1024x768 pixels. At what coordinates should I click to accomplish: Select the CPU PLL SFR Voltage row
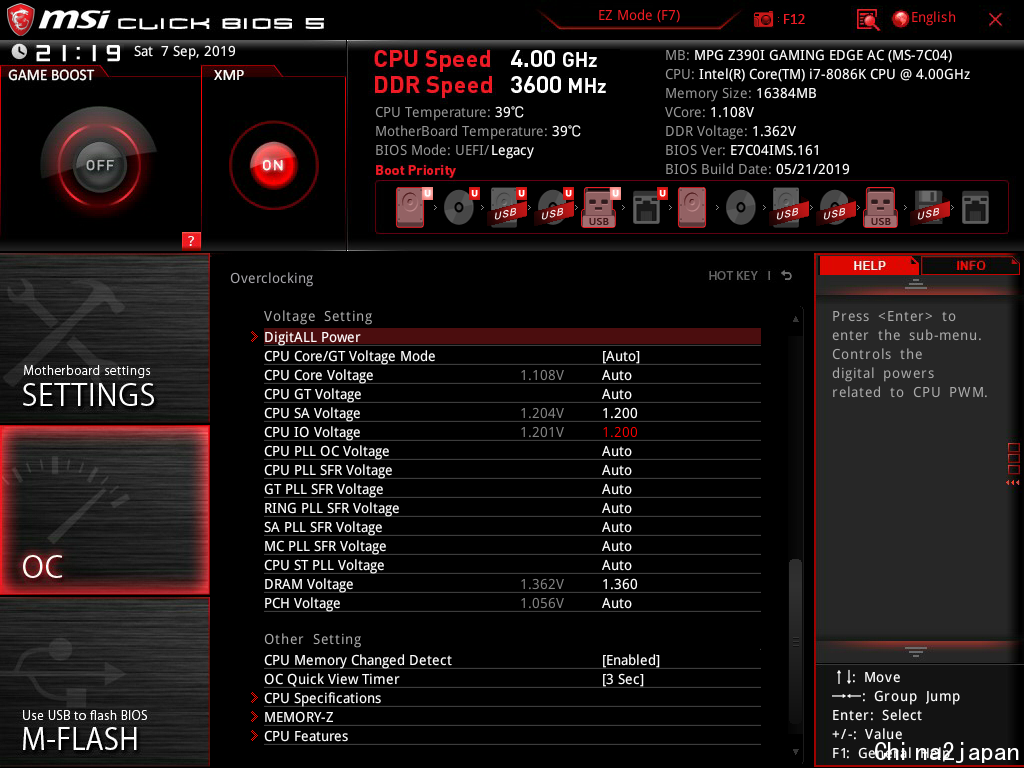(512, 470)
